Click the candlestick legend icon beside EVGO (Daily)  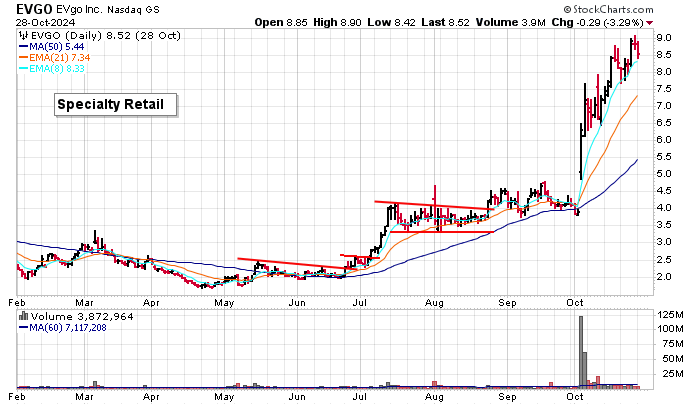pyautogui.click(x=23, y=36)
